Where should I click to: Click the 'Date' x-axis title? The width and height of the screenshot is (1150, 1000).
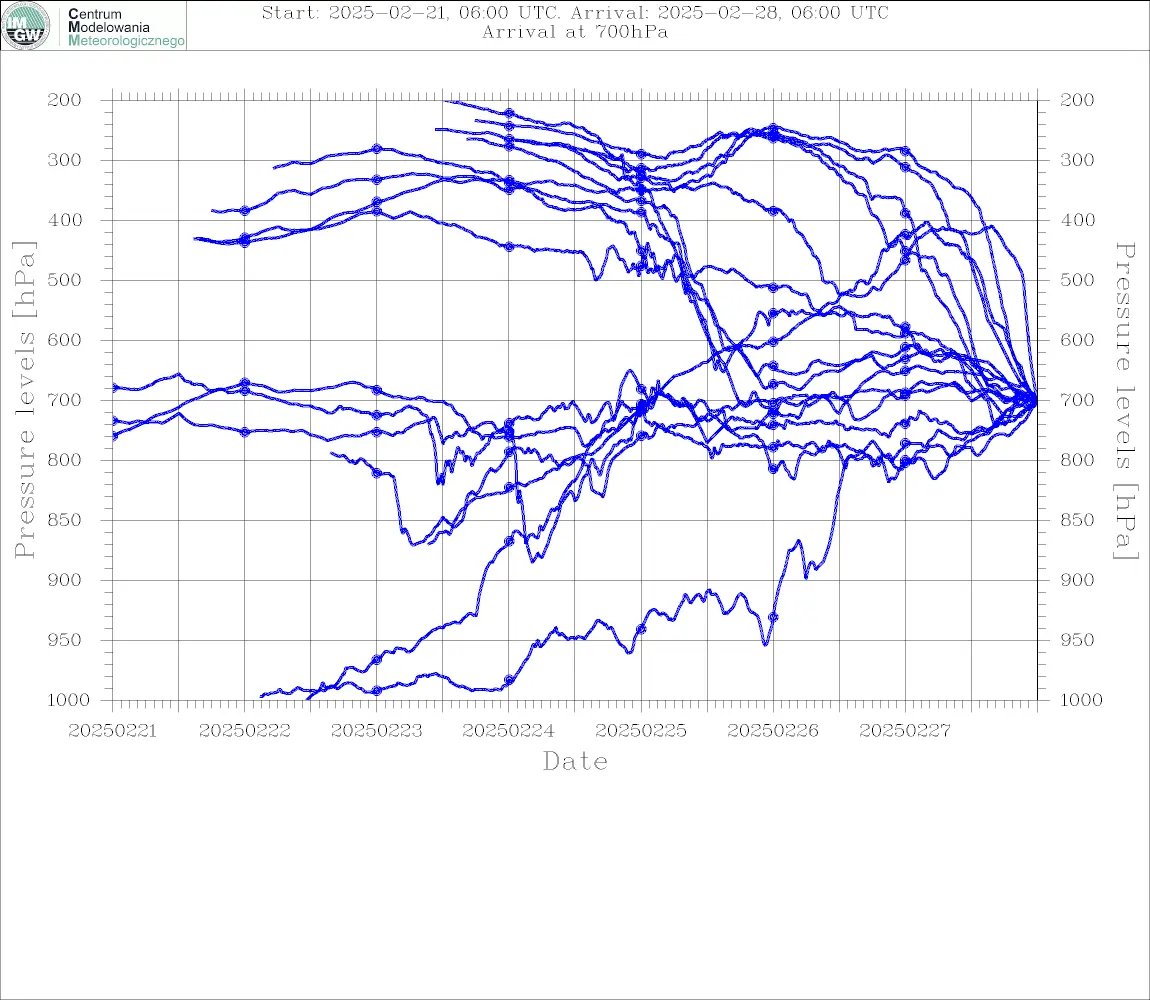coord(575,761)
